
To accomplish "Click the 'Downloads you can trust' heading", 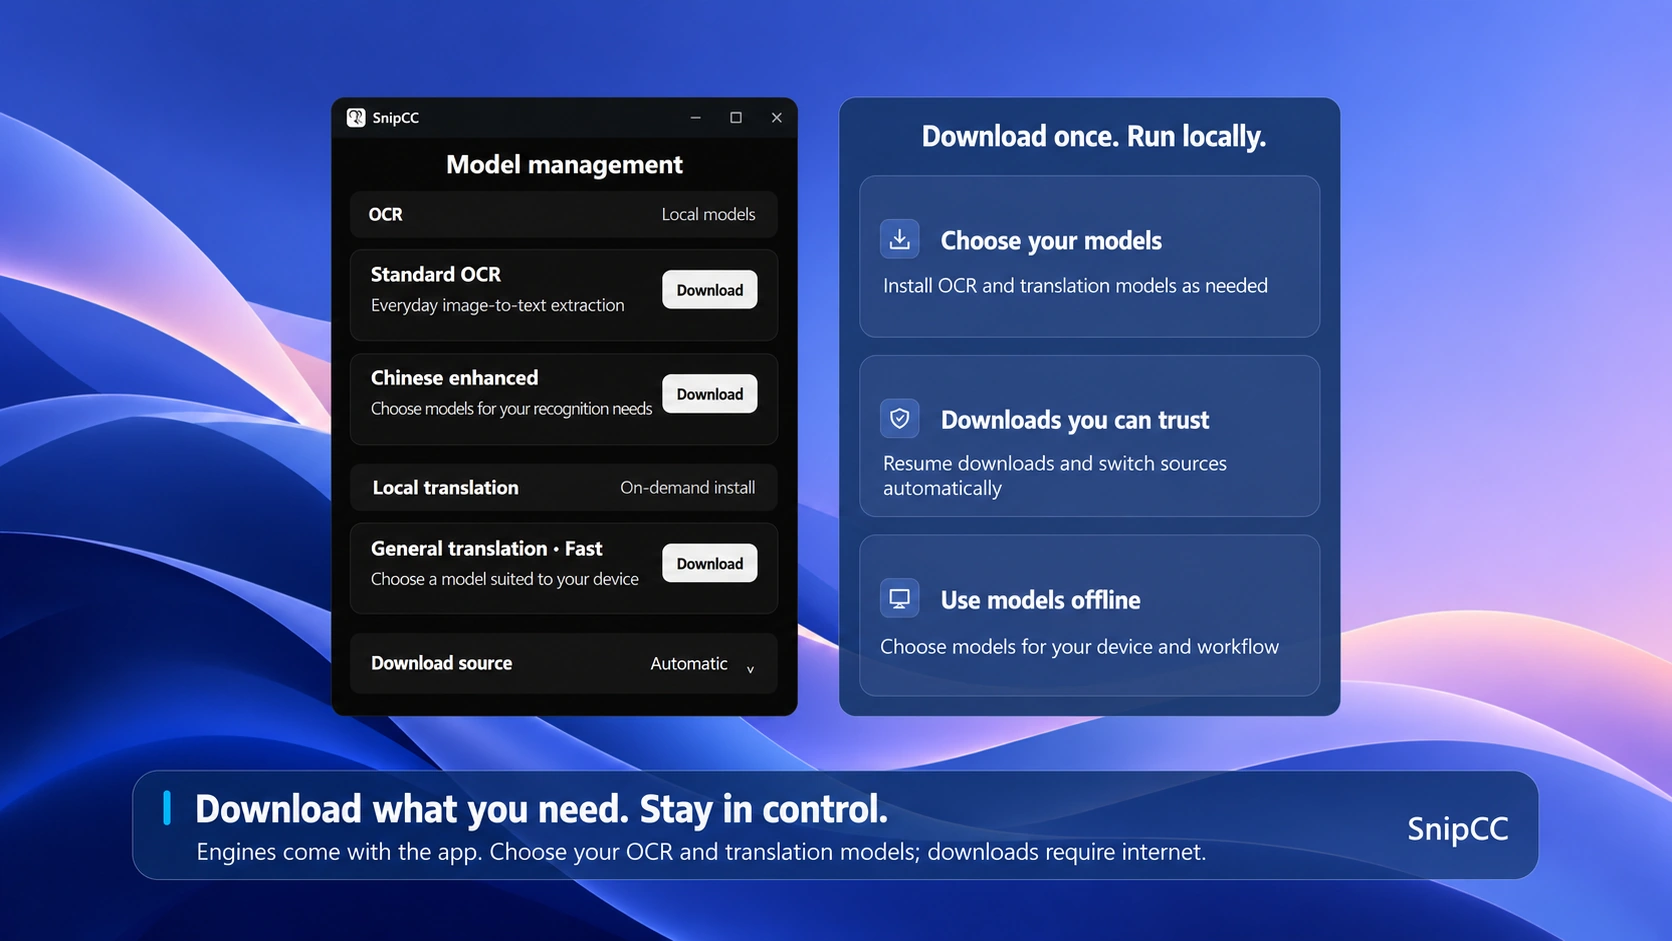I will point(1075,420).
